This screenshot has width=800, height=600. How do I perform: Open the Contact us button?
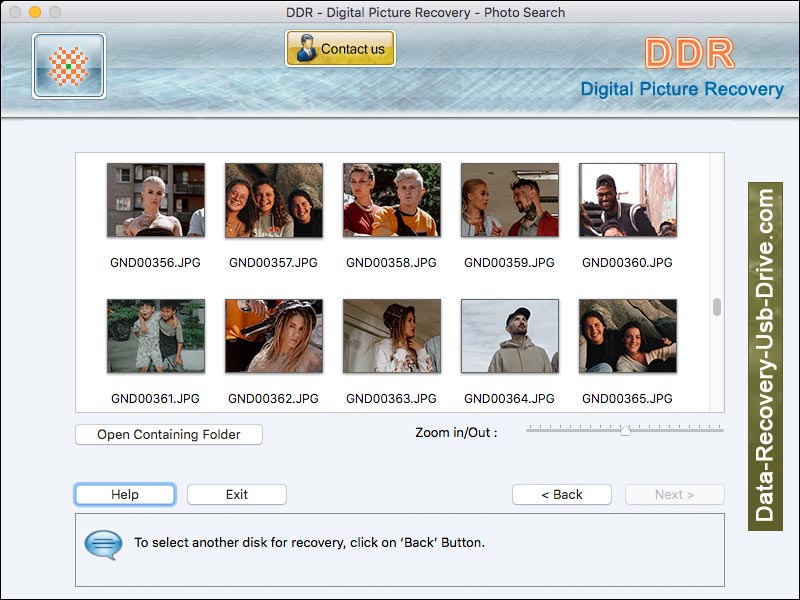340,46
